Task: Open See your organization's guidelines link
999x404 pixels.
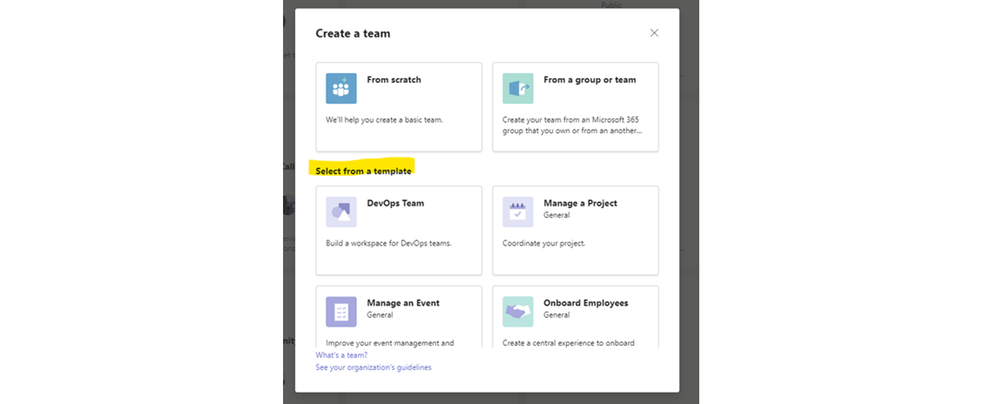Action: [373, 367]
